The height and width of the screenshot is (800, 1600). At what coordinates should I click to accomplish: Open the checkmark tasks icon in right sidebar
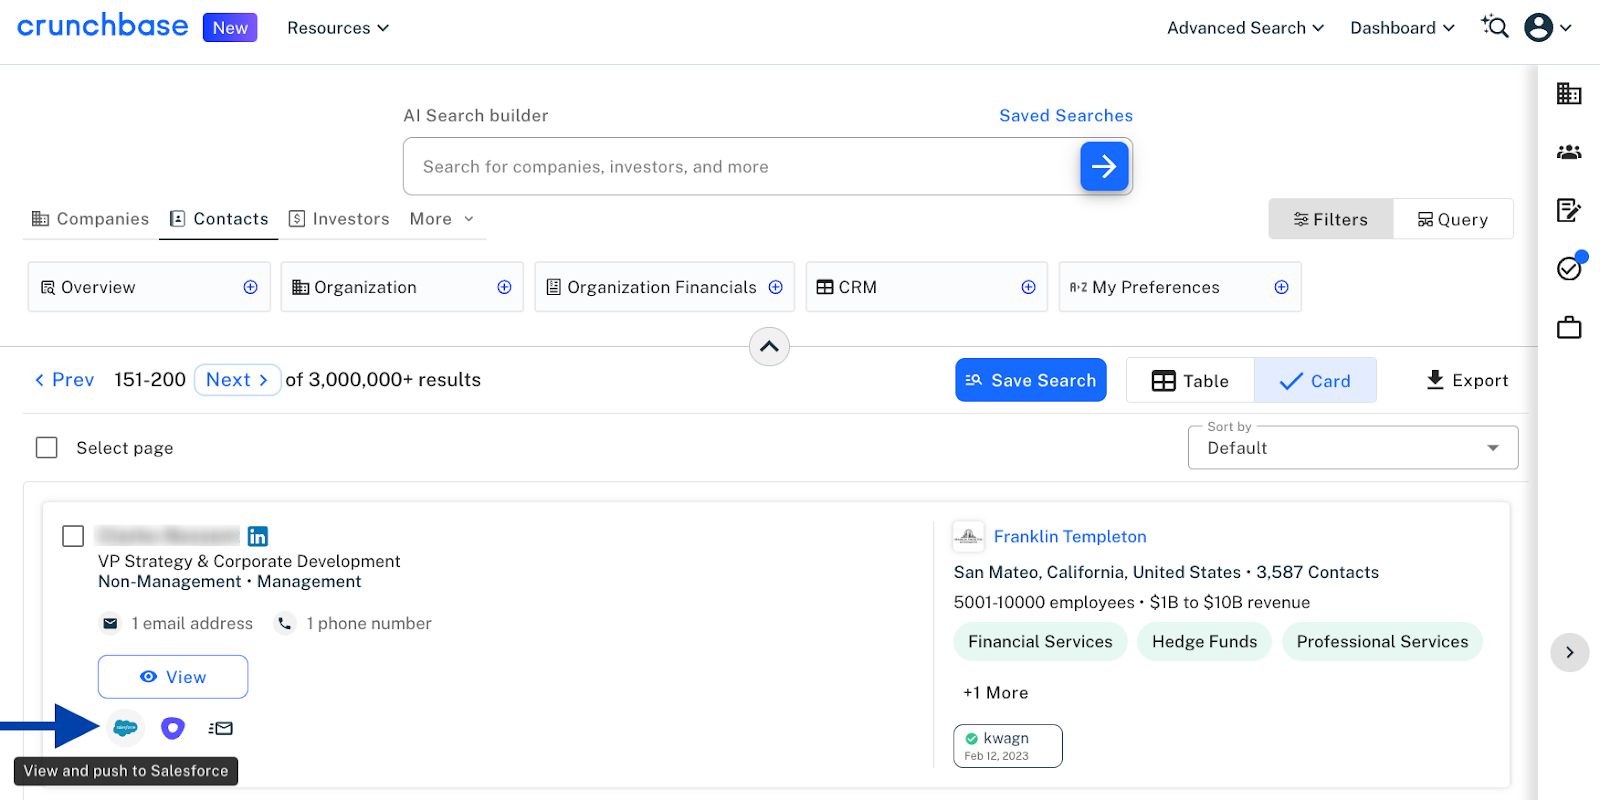point(1569,268)
